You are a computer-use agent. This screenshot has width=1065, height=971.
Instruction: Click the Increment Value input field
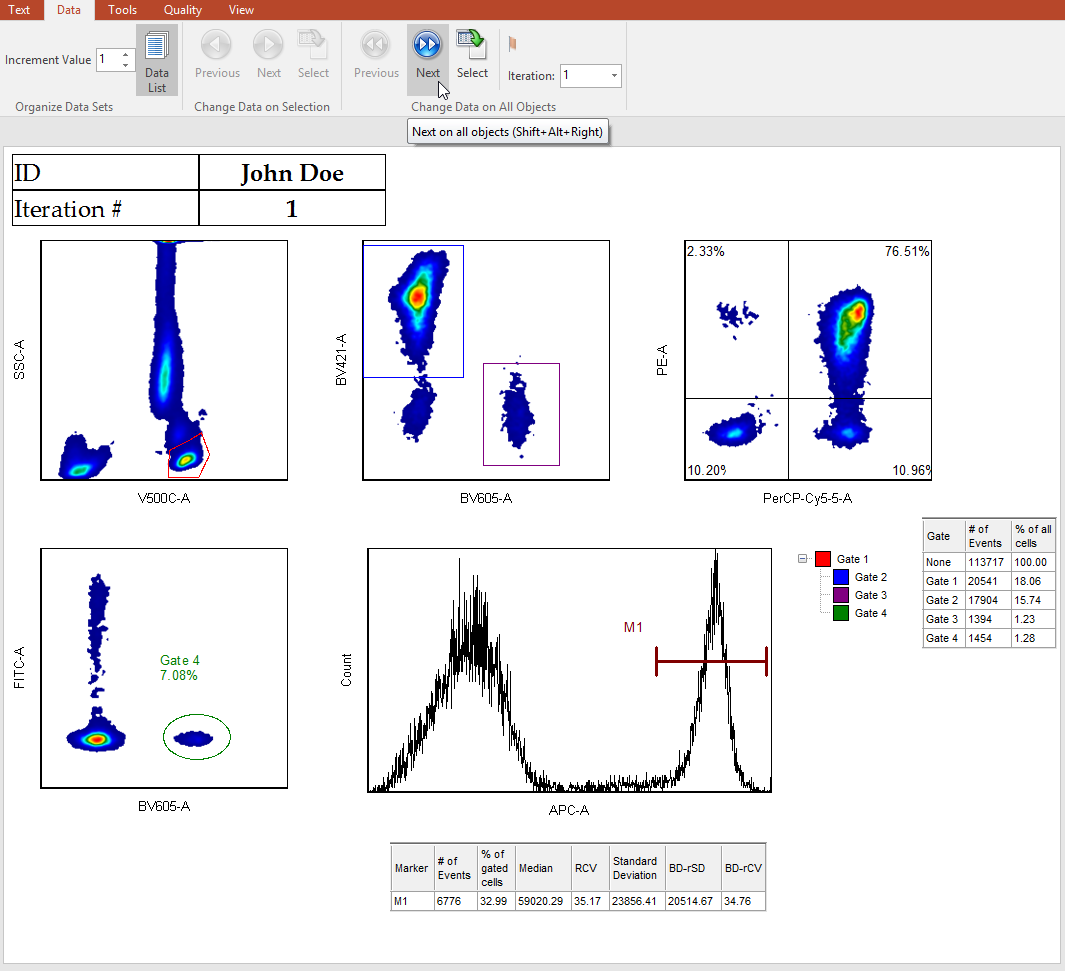108,60
